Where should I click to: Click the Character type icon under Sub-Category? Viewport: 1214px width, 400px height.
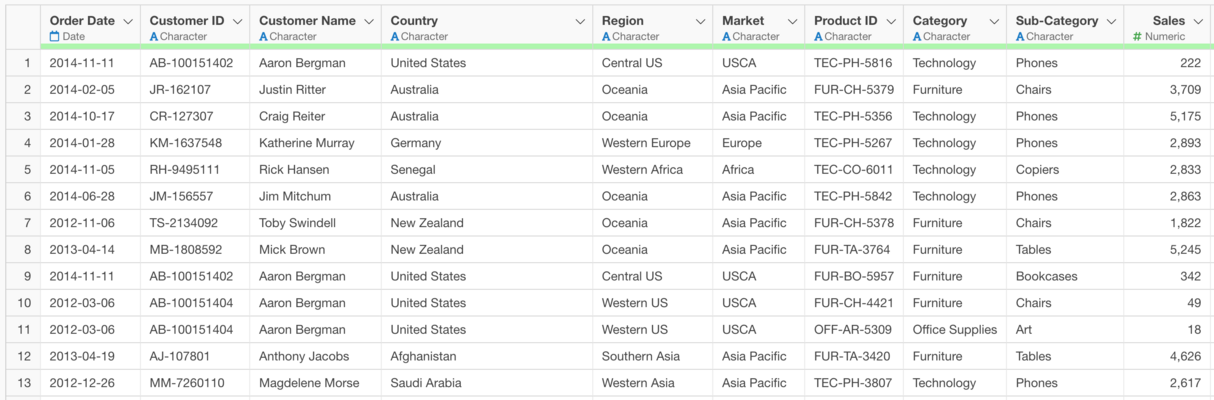click(x=1020, y=36)
